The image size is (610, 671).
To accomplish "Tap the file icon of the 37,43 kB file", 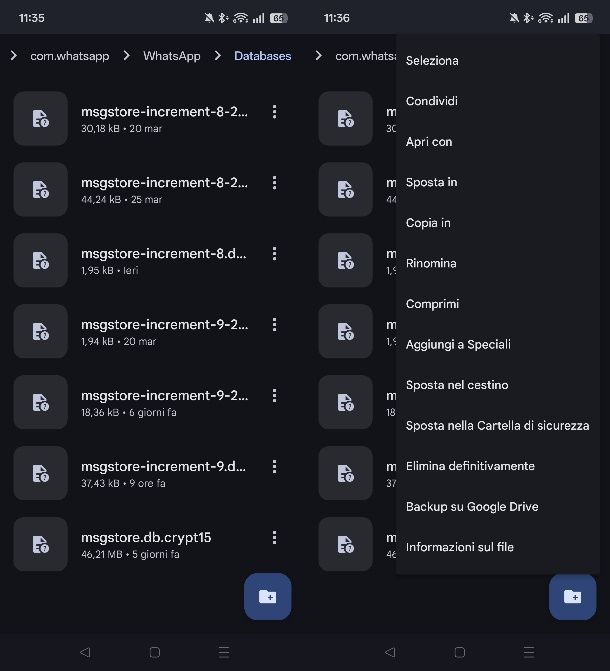I will (41, 473).
